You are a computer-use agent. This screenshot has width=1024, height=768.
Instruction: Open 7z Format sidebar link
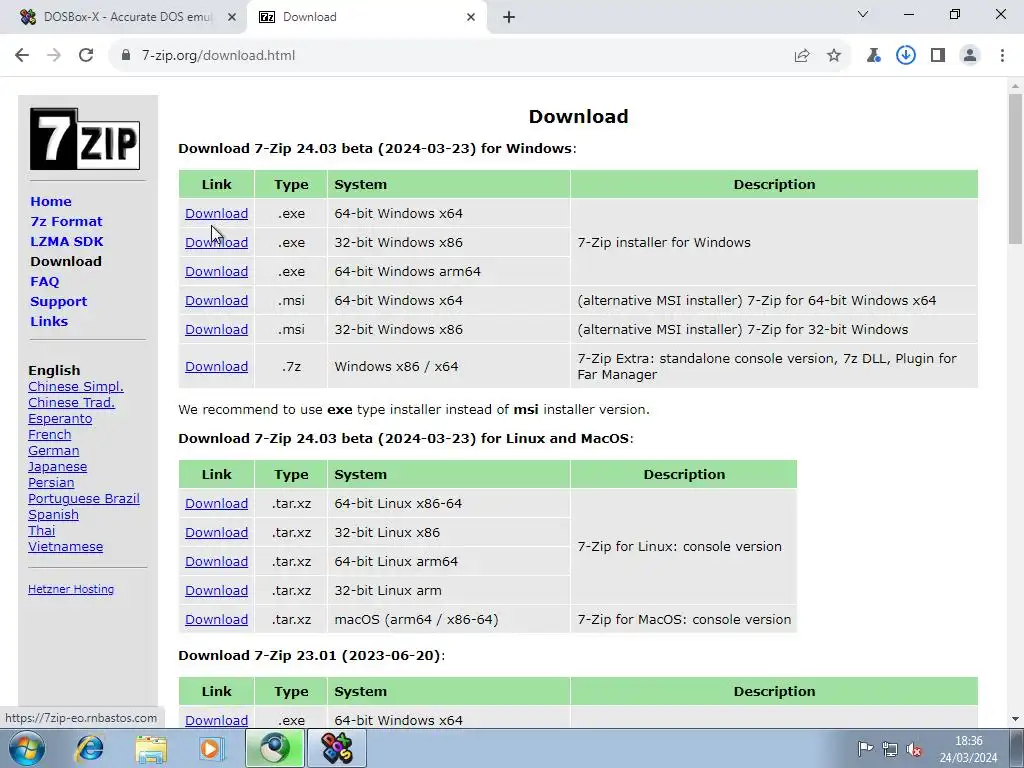pyautogui.click(x=66, y=221)
